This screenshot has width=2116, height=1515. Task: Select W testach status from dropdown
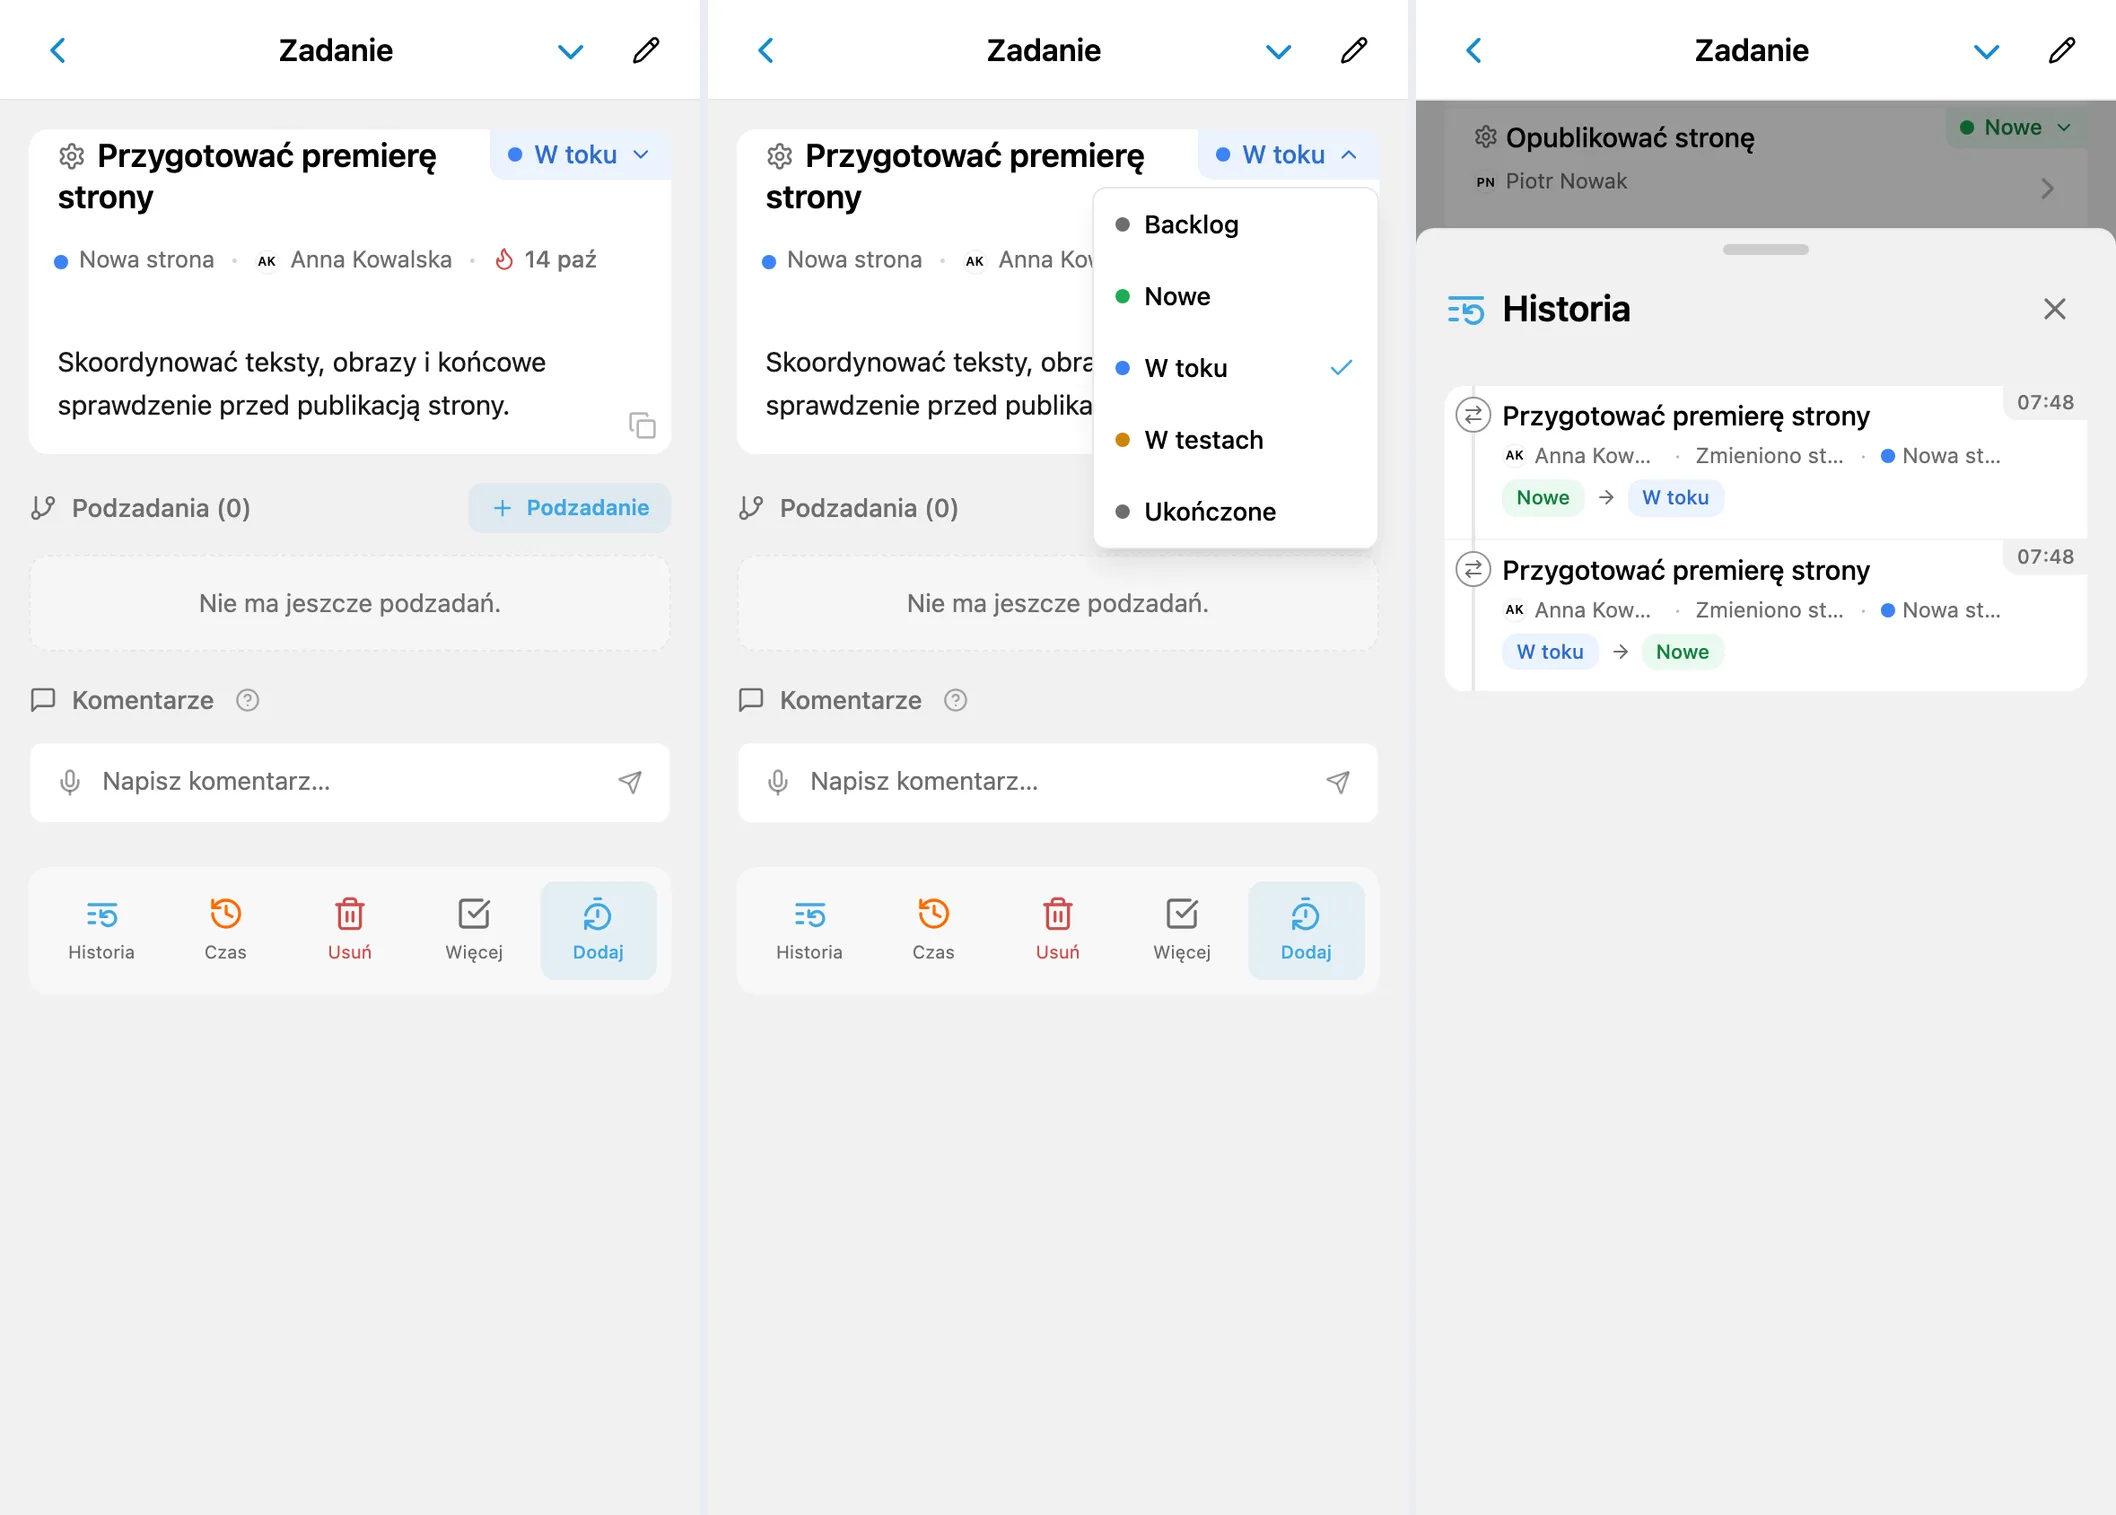(x=1236, y=440)
